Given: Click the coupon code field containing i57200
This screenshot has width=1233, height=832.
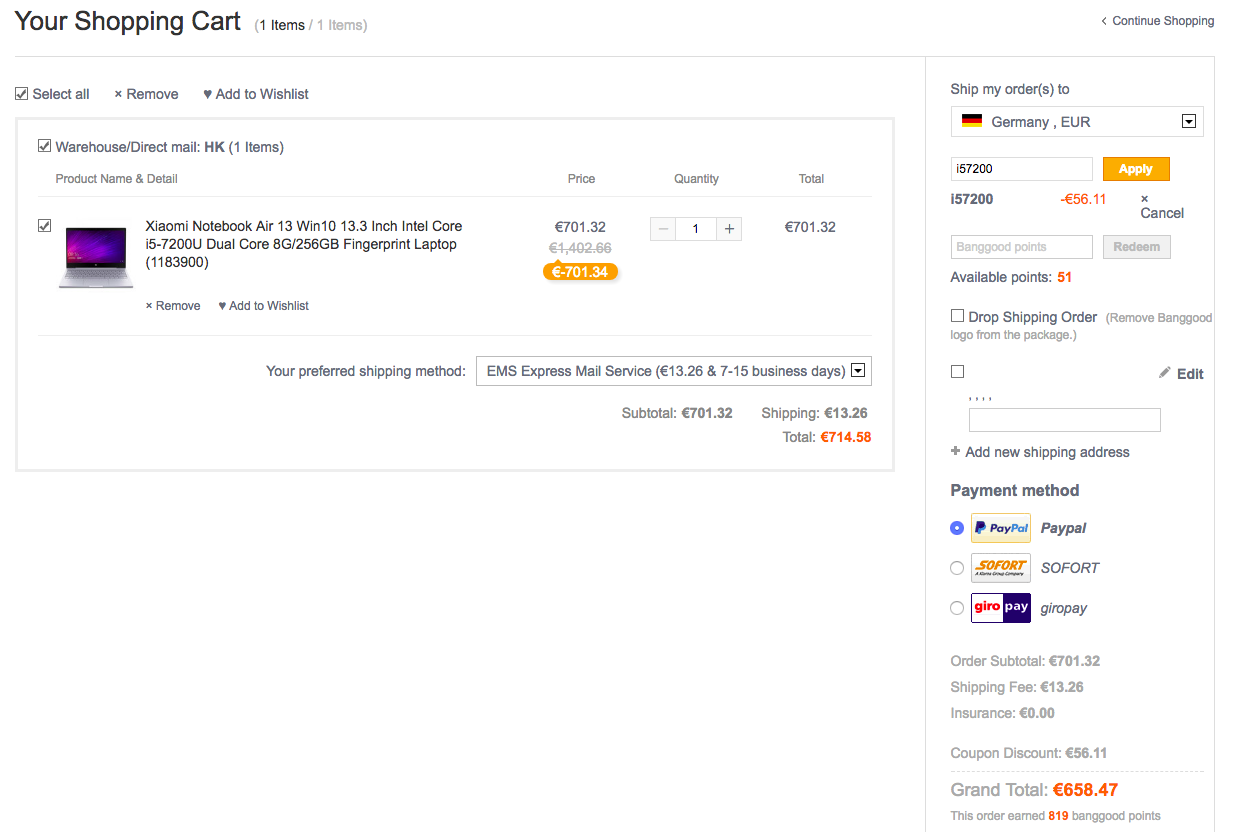Looking at the screenshot, I should (1022, 169).
